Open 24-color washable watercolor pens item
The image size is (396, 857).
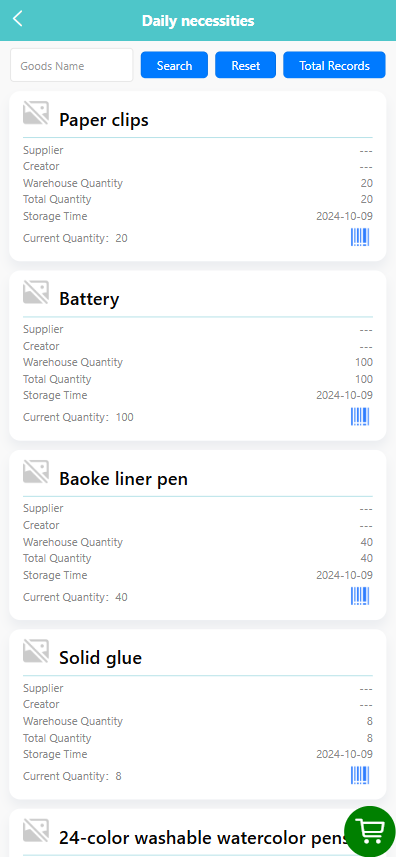click(x=204, y=837)
